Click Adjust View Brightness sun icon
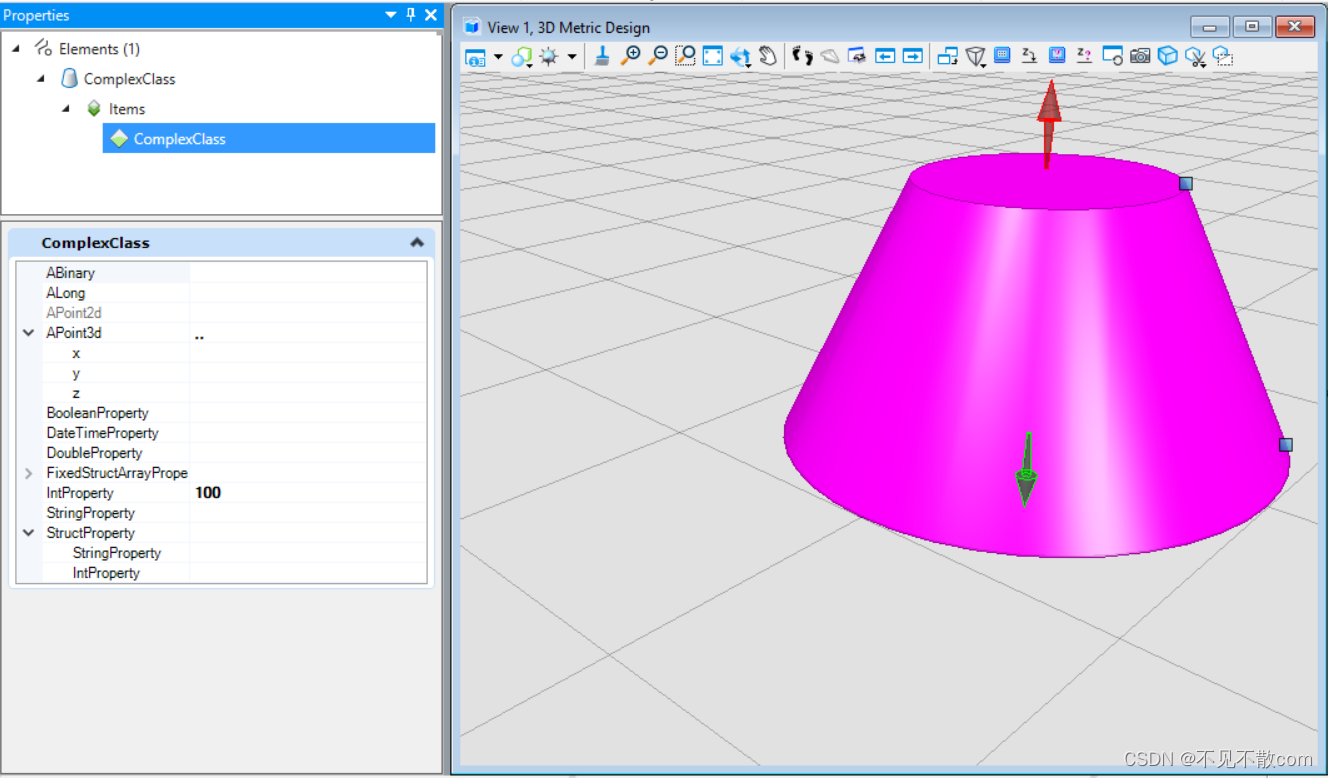The image size is (1328, 778). (550, 57)
